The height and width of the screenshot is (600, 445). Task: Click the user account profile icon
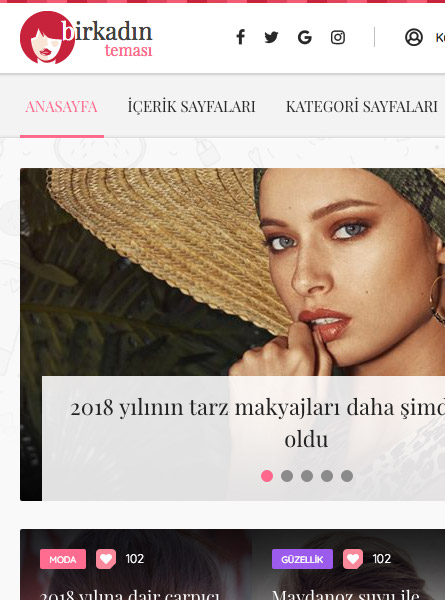(x=414, y=37)
